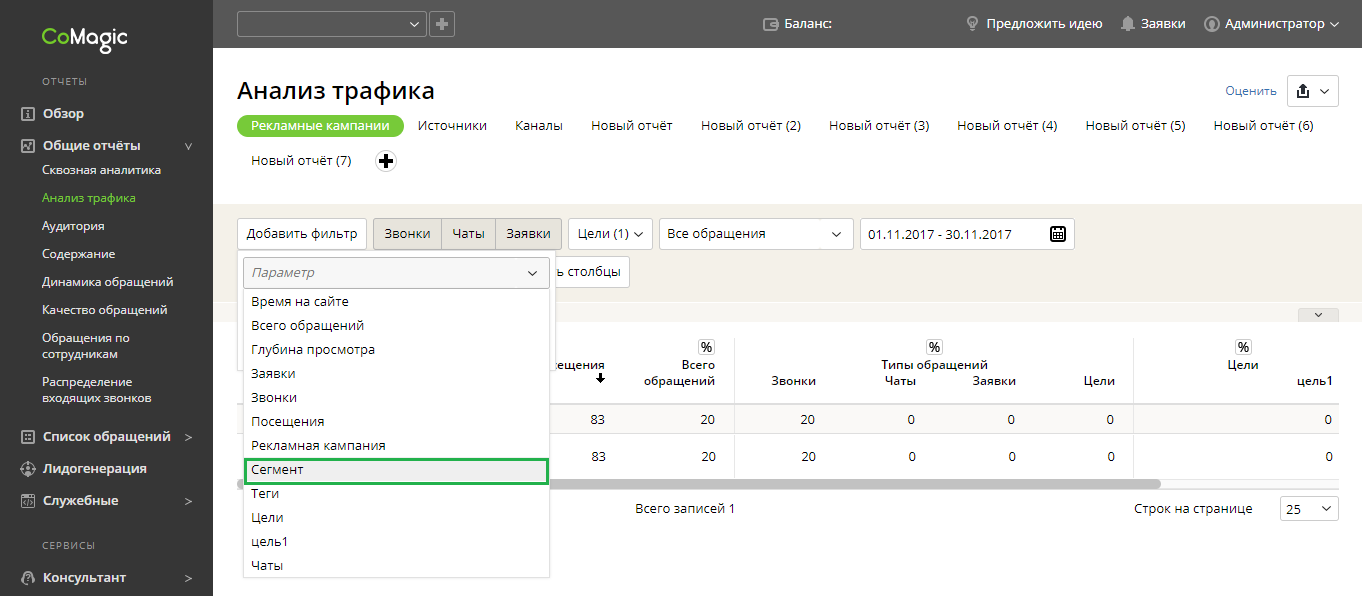Toggle percent for Всего обращений column
Image resolution: width=1362 pixels, height=596 pixels.
706,347
